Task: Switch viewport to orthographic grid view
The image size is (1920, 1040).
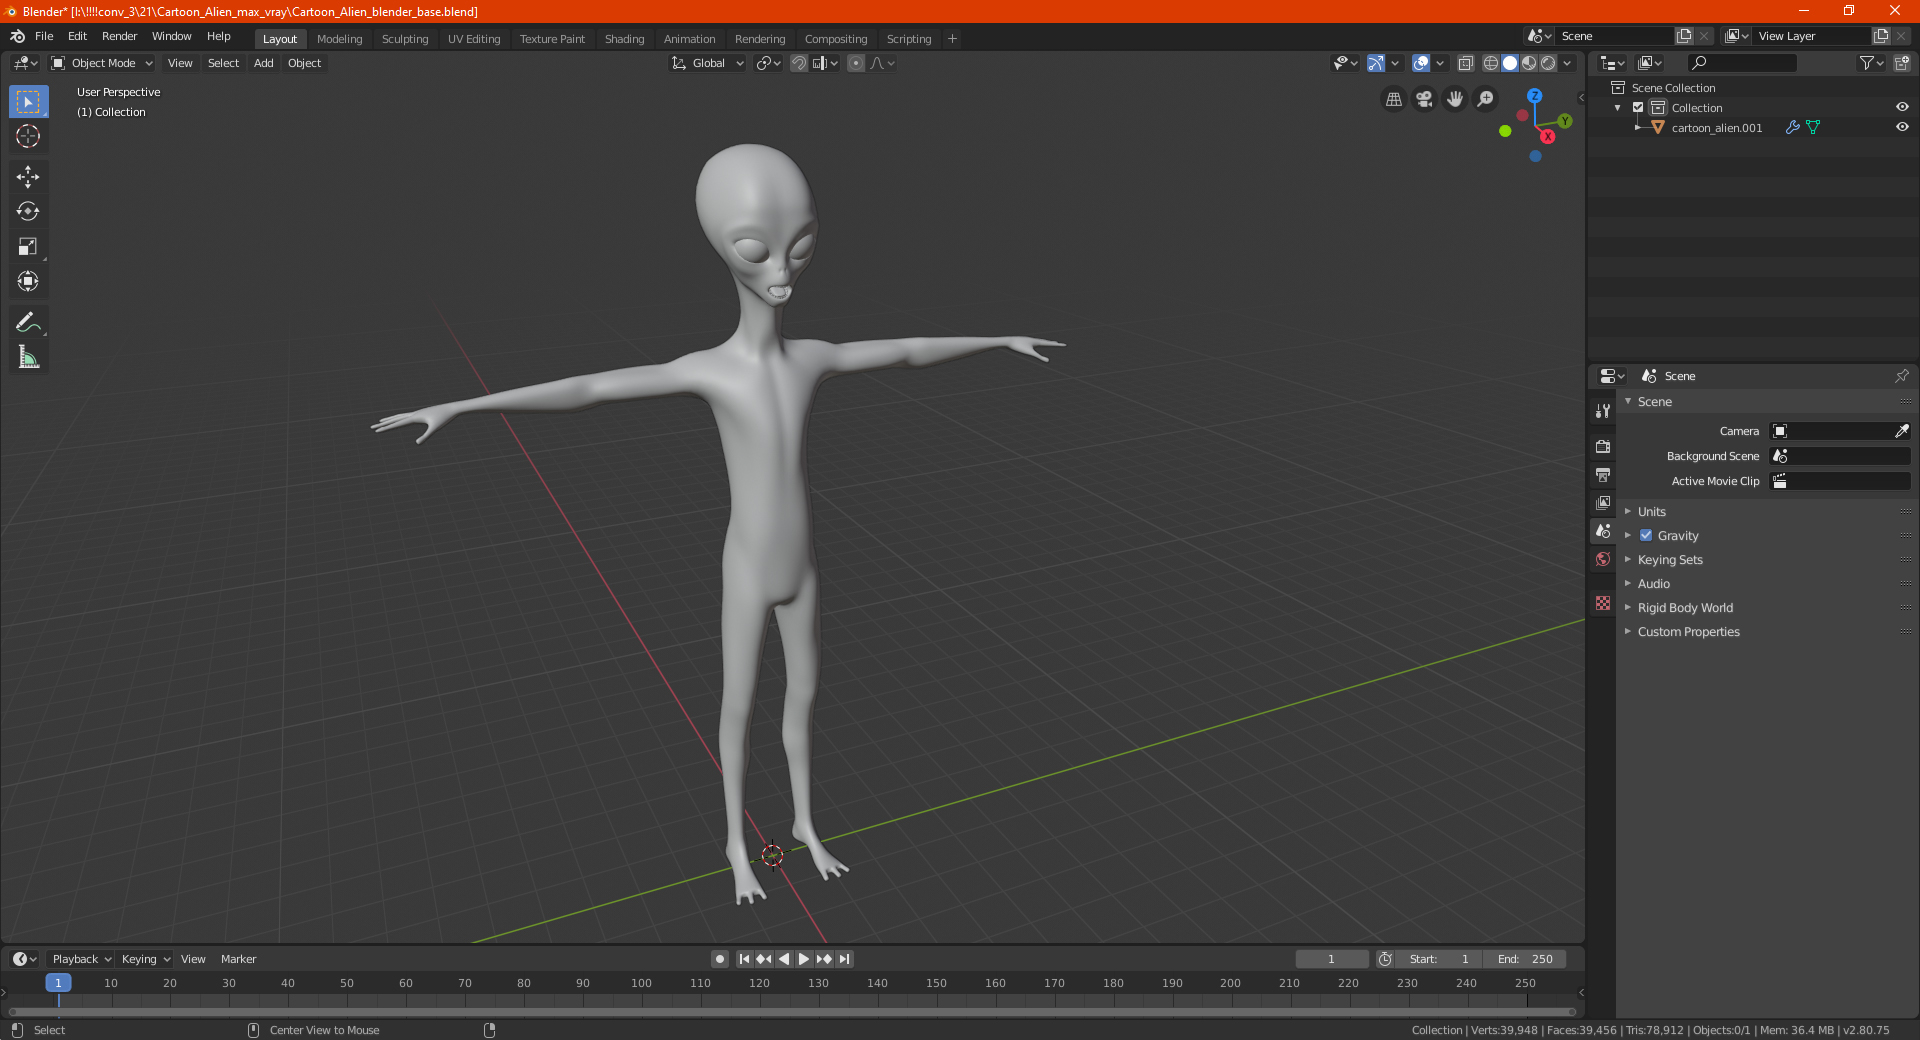Action: tap(1393, 99)
